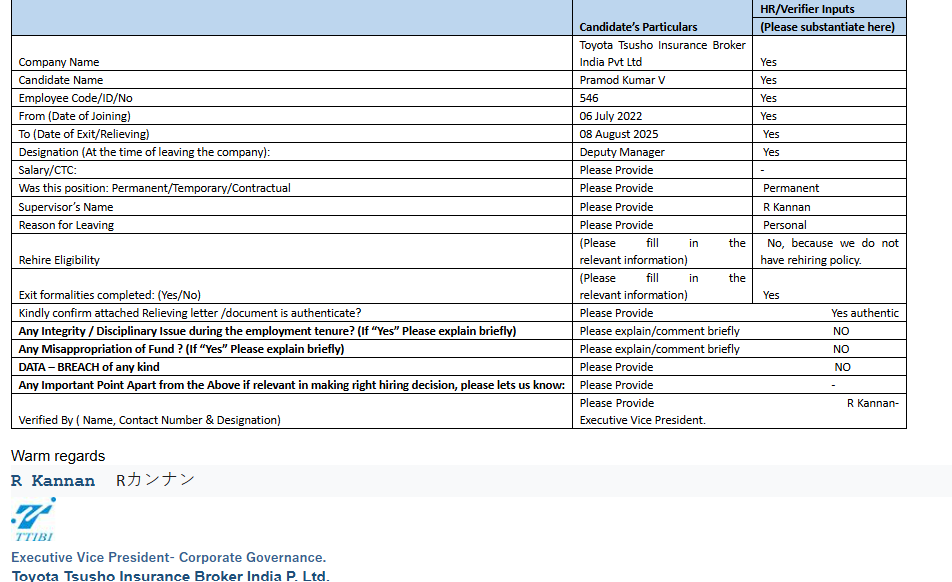Click 'Yes' in the Designation row
952x582 pixels.
coord(771,152)
